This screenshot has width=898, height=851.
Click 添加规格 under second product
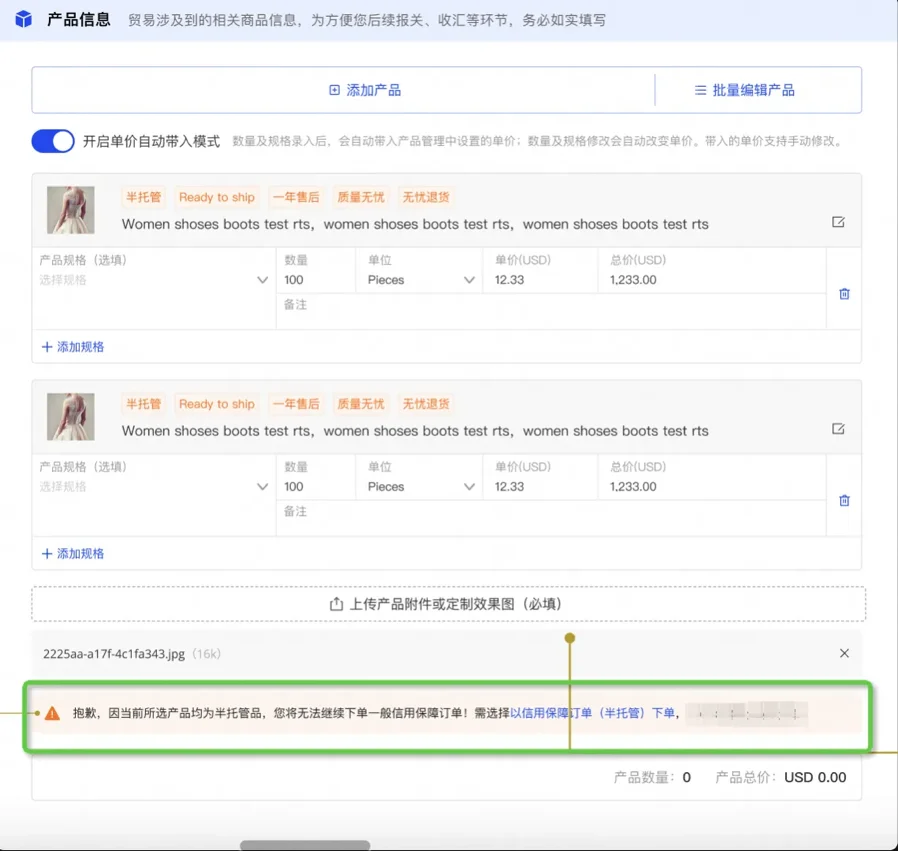[73, 554]
